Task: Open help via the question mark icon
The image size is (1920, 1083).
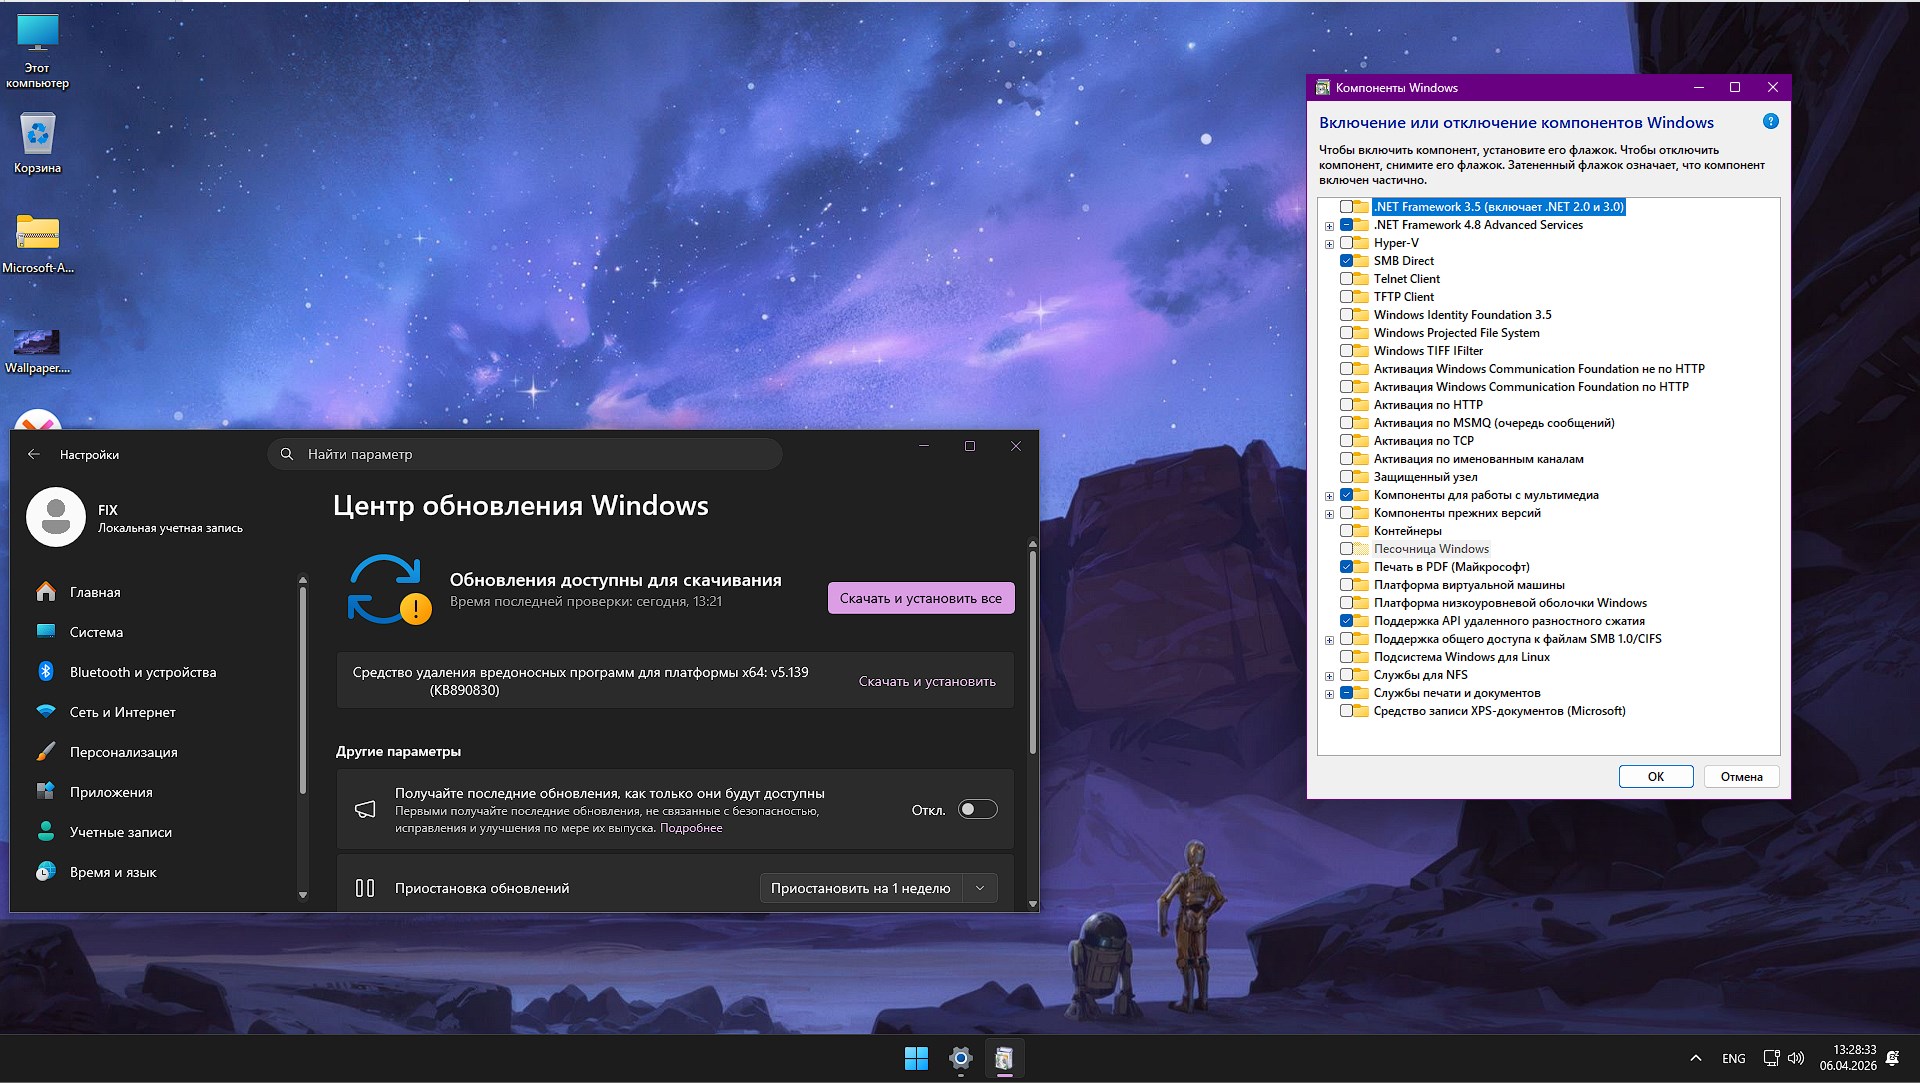Action: pyautogui.click(x=1772, y=121)
